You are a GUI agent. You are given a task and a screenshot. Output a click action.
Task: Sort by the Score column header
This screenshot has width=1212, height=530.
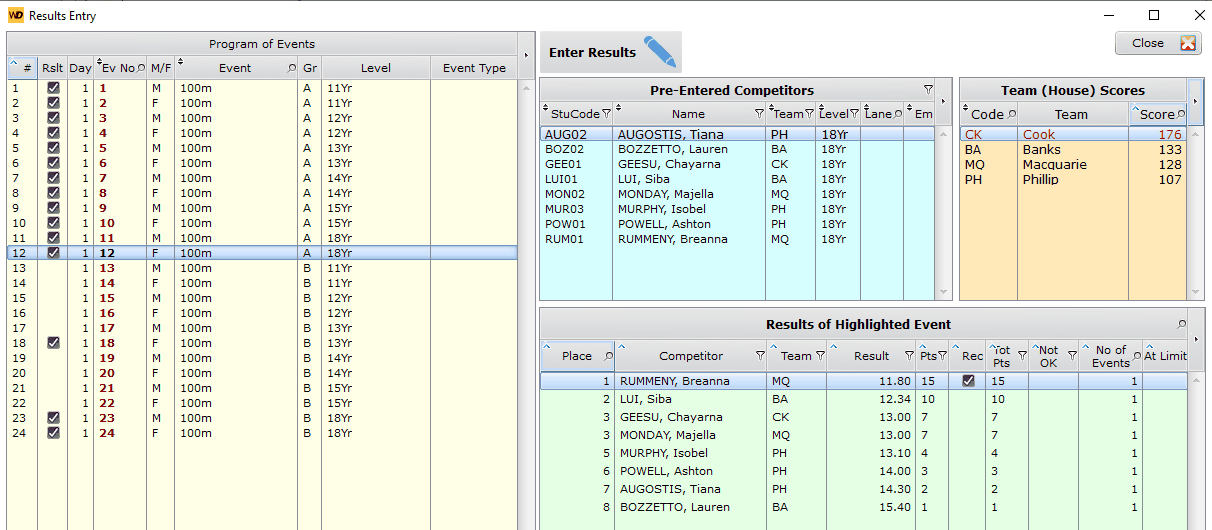[1158, 114]
